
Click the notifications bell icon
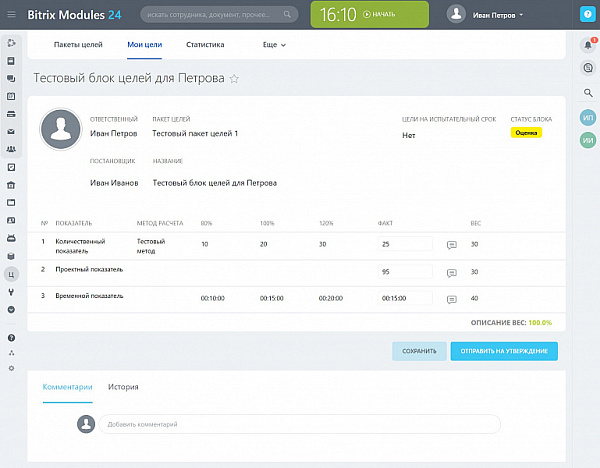click(x=588, y=45)
